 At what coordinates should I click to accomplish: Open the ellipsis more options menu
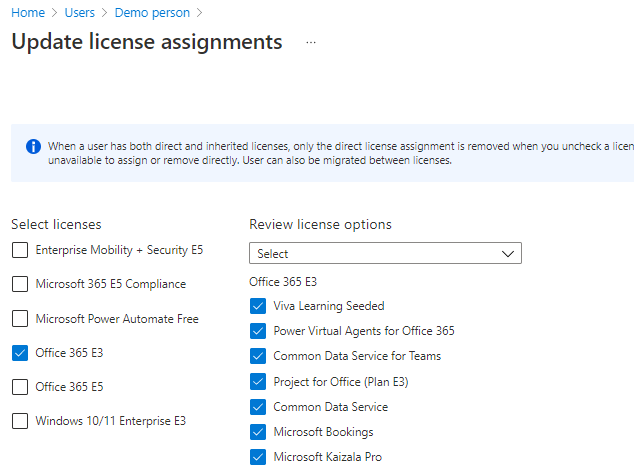[311, 43]
